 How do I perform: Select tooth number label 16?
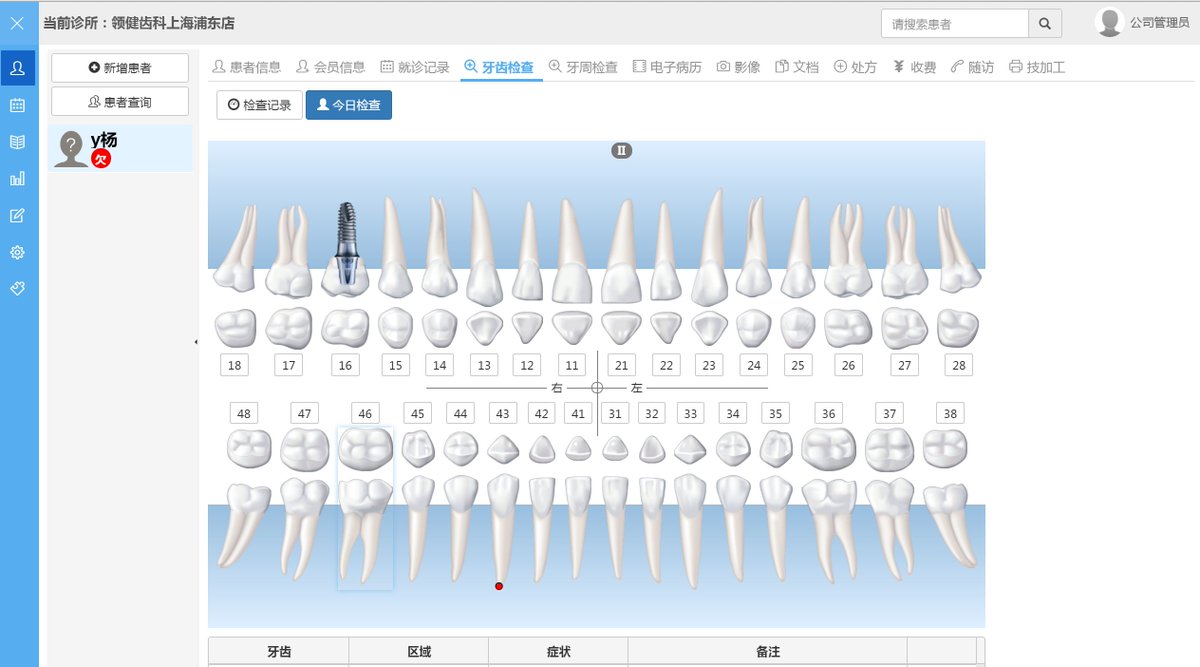(x=345, y=365)
